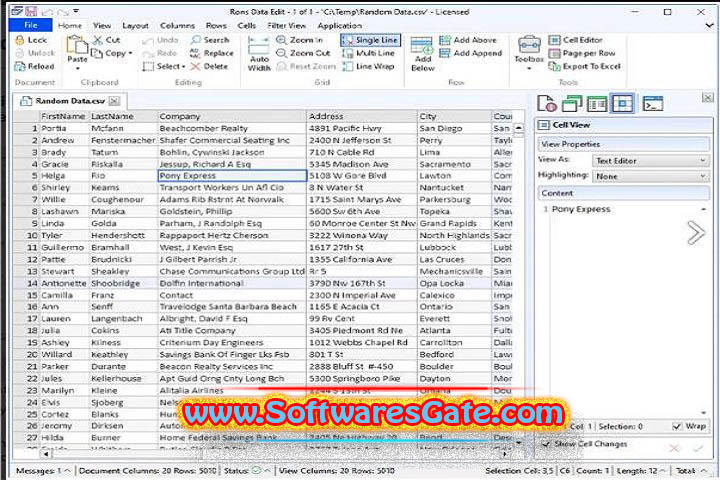Enable Single Line grid mode
The width and height of the screenshot is (720, 480).
[x=370, y=40]
